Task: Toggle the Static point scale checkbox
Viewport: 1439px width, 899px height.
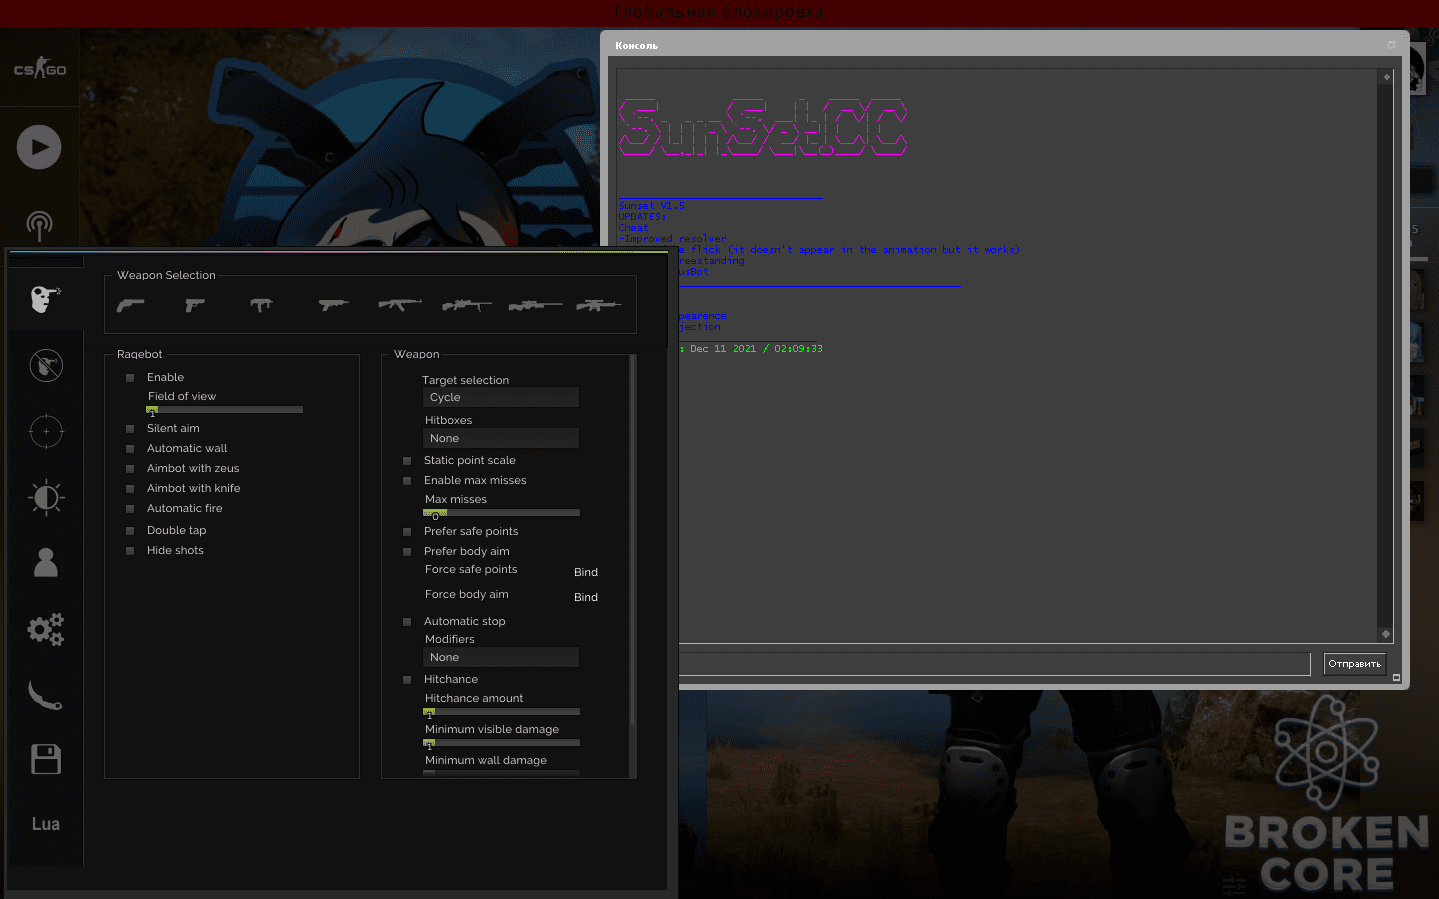Action: (x=407, y=461)
